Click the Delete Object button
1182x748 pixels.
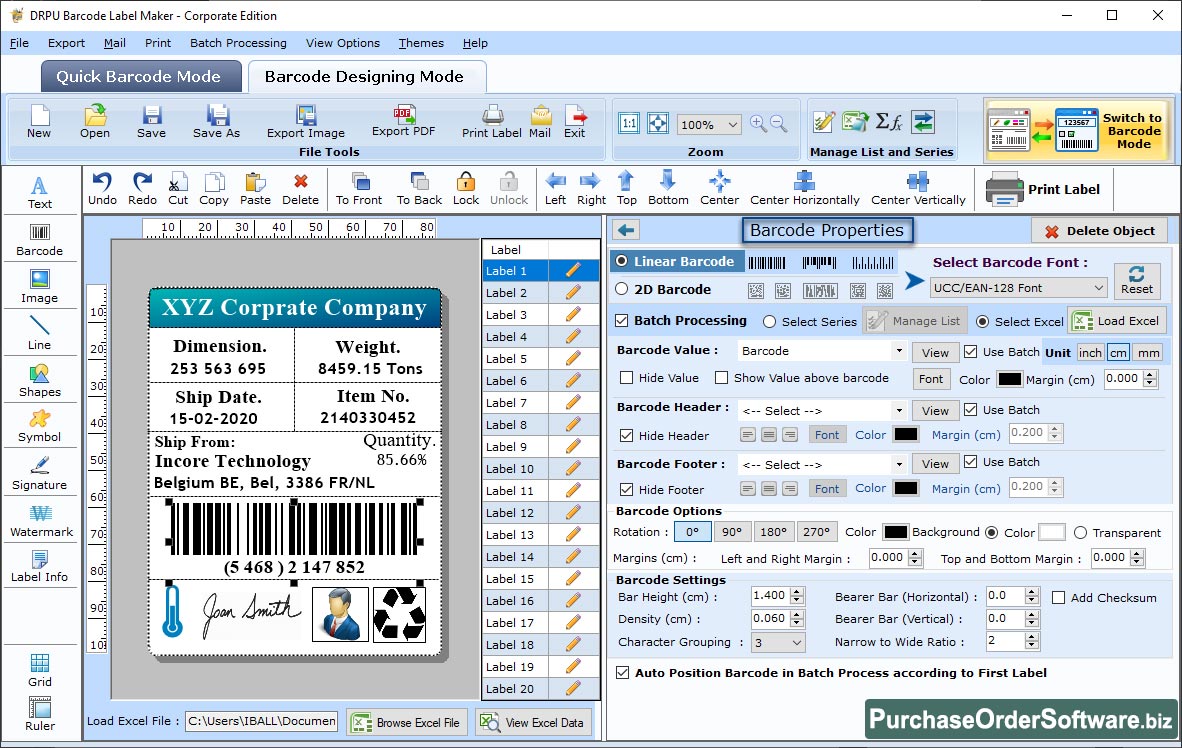click(x=1099, y=231)
